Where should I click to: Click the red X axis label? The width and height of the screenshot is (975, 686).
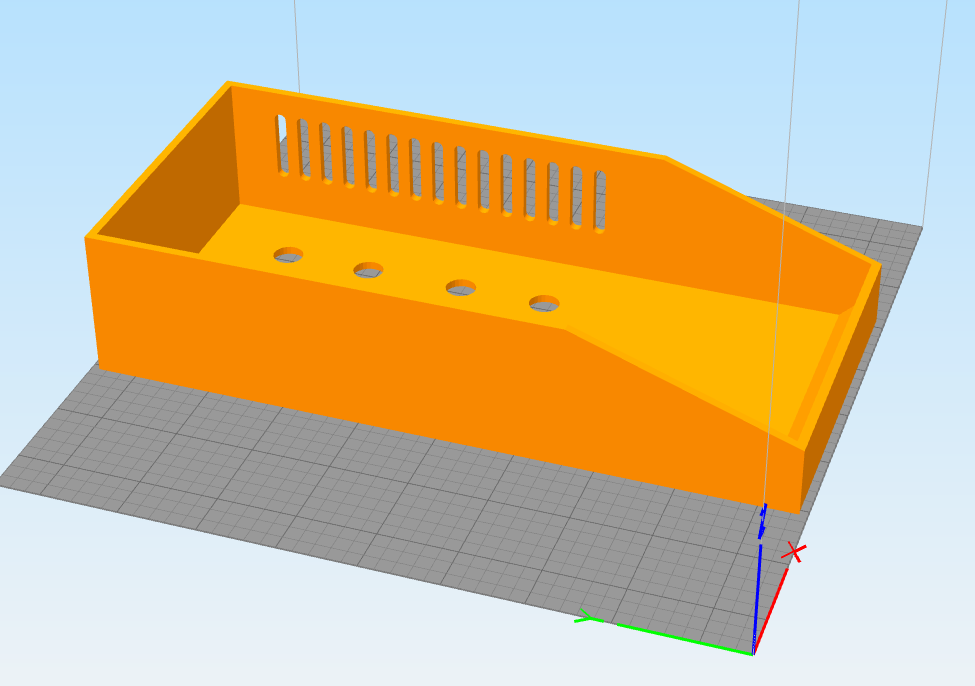(x=793, y=552)
